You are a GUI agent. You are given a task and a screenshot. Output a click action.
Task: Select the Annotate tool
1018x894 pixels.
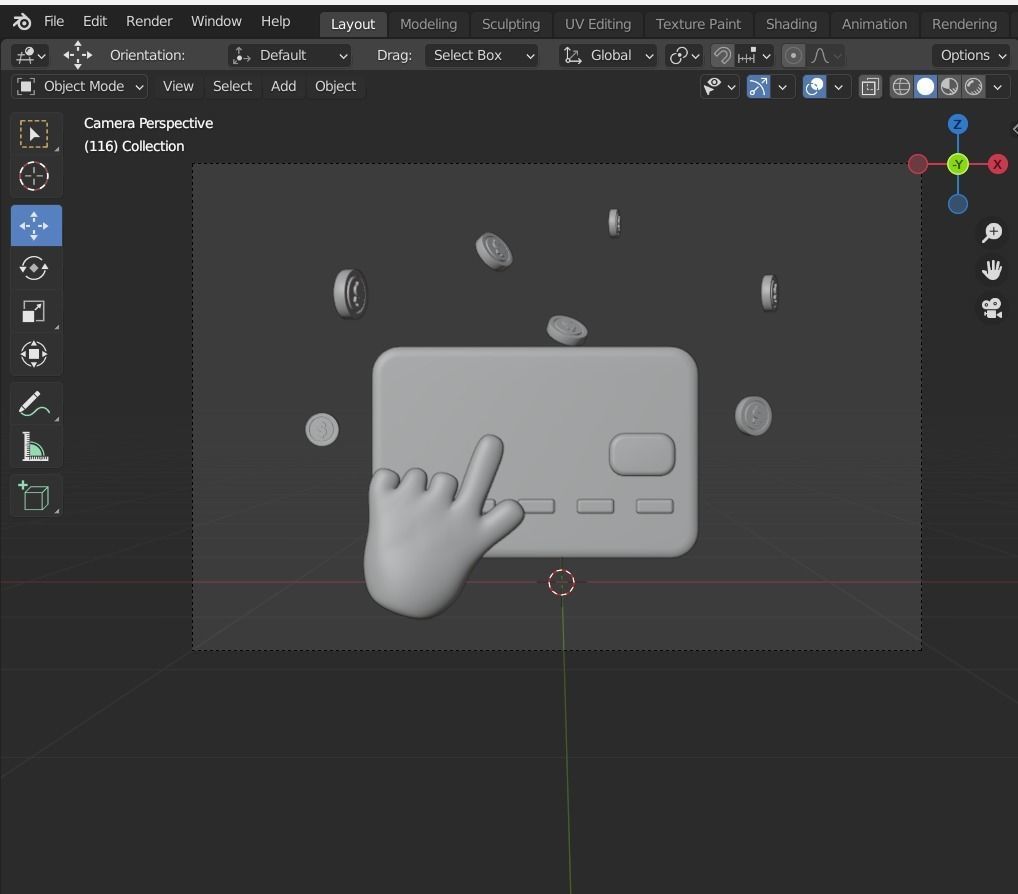(x=34, y=404)
